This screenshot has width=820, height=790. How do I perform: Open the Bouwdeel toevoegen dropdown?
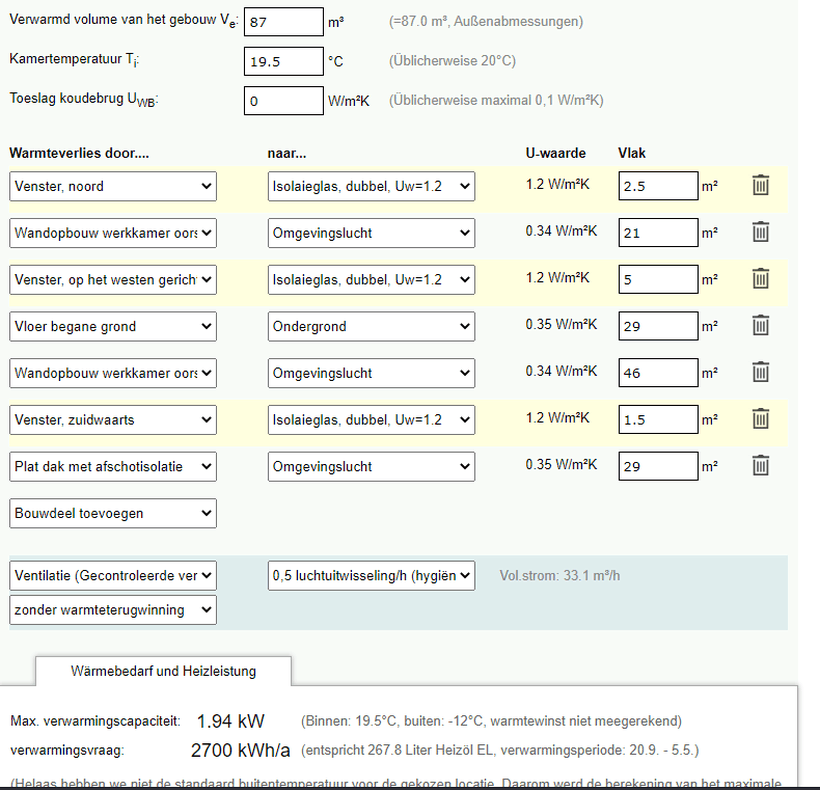[113, 513]
